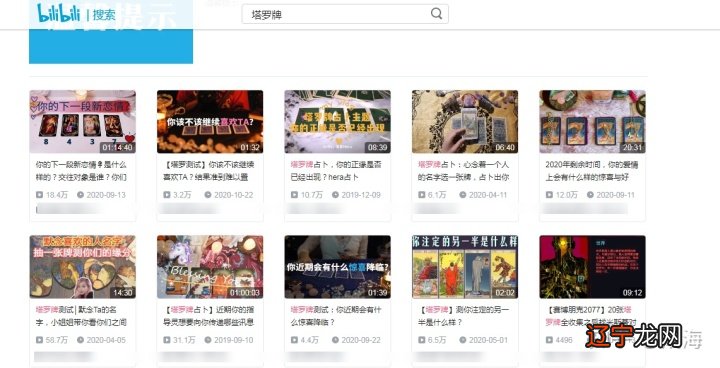Open the 09:12 Cyberpunk 2077 thumbnail
720x368 pixels.
[592, 267]
